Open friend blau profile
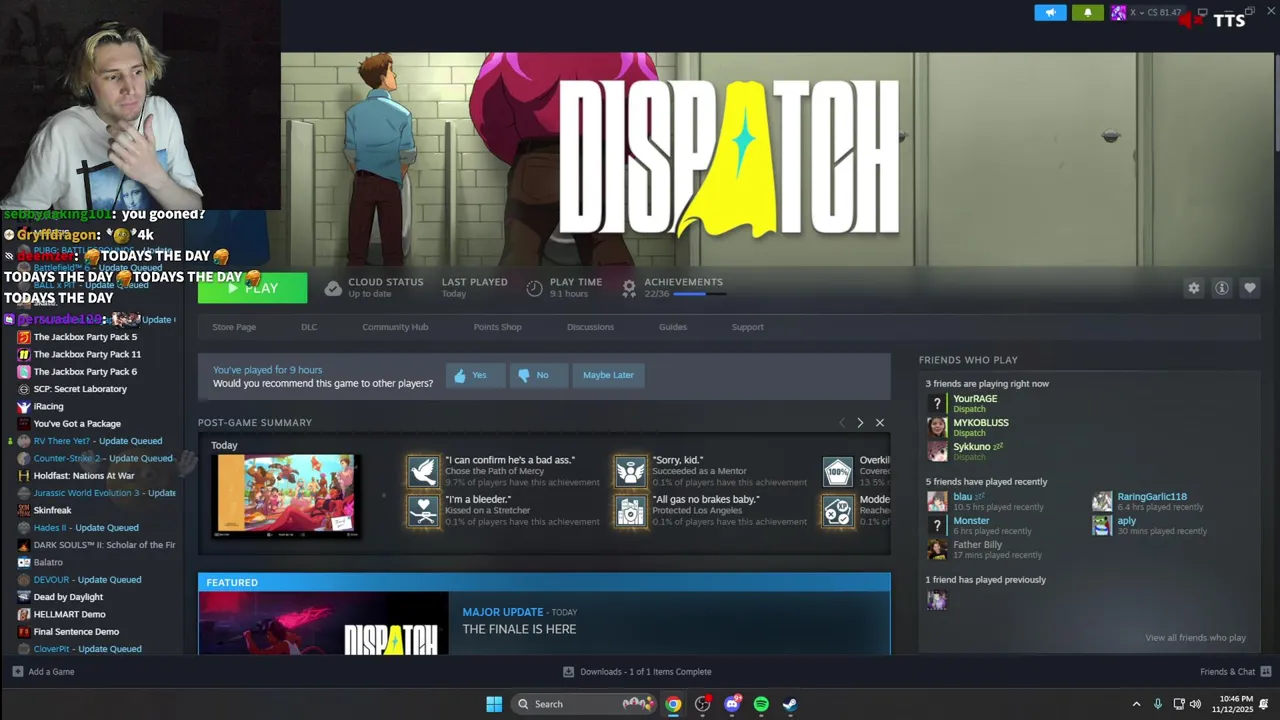This screenshot has width=1280, height=720. pos(962,497)
